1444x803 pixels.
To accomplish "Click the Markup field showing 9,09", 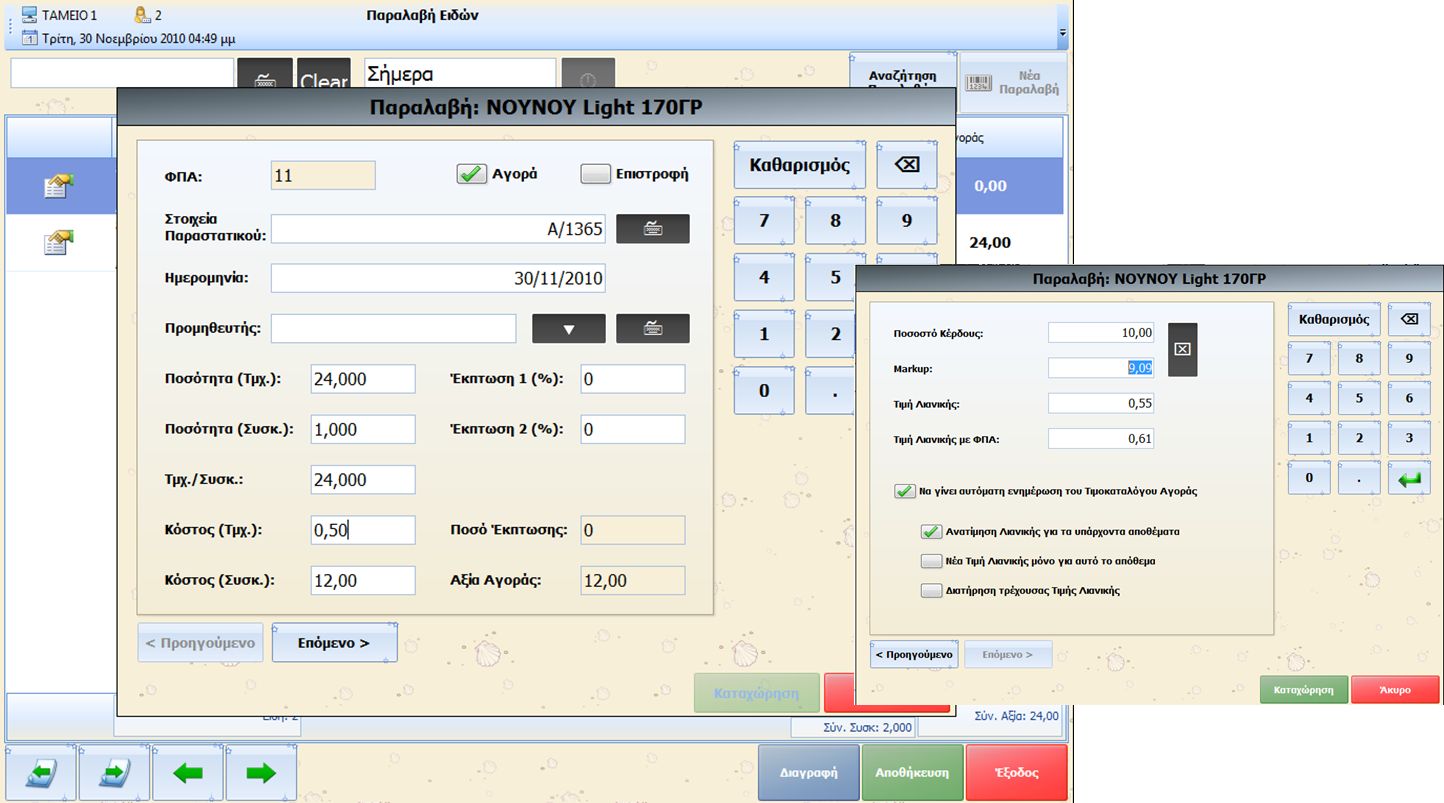I will pyautogui.click(x=1101, y=368).
